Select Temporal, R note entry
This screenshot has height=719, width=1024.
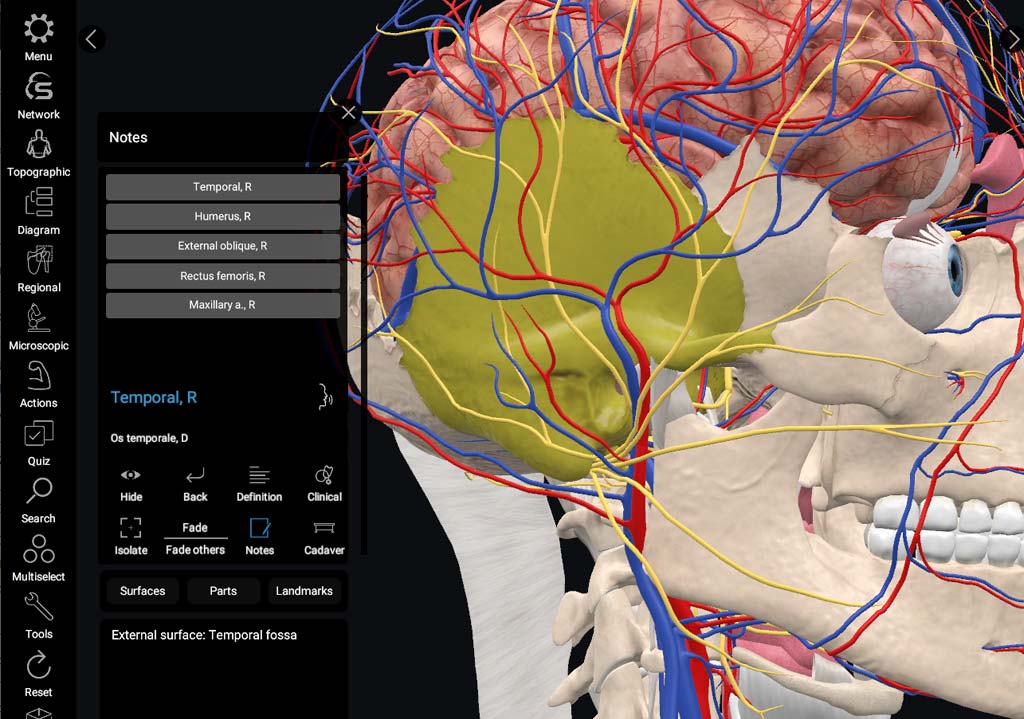tap(223, 187)
